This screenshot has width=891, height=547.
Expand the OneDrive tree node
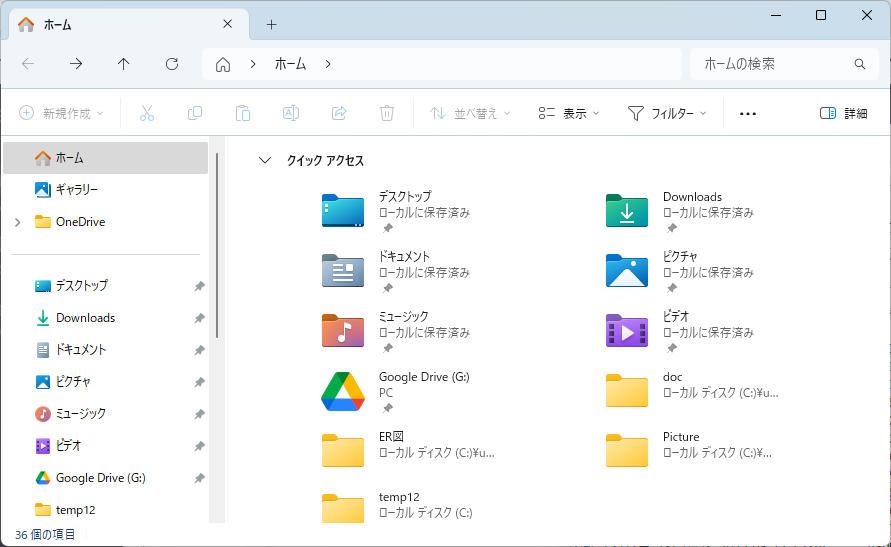point(17,222)
